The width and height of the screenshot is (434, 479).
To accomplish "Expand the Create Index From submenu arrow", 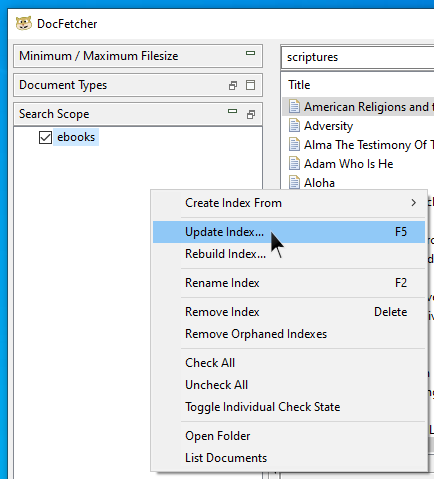I will 414,203.
